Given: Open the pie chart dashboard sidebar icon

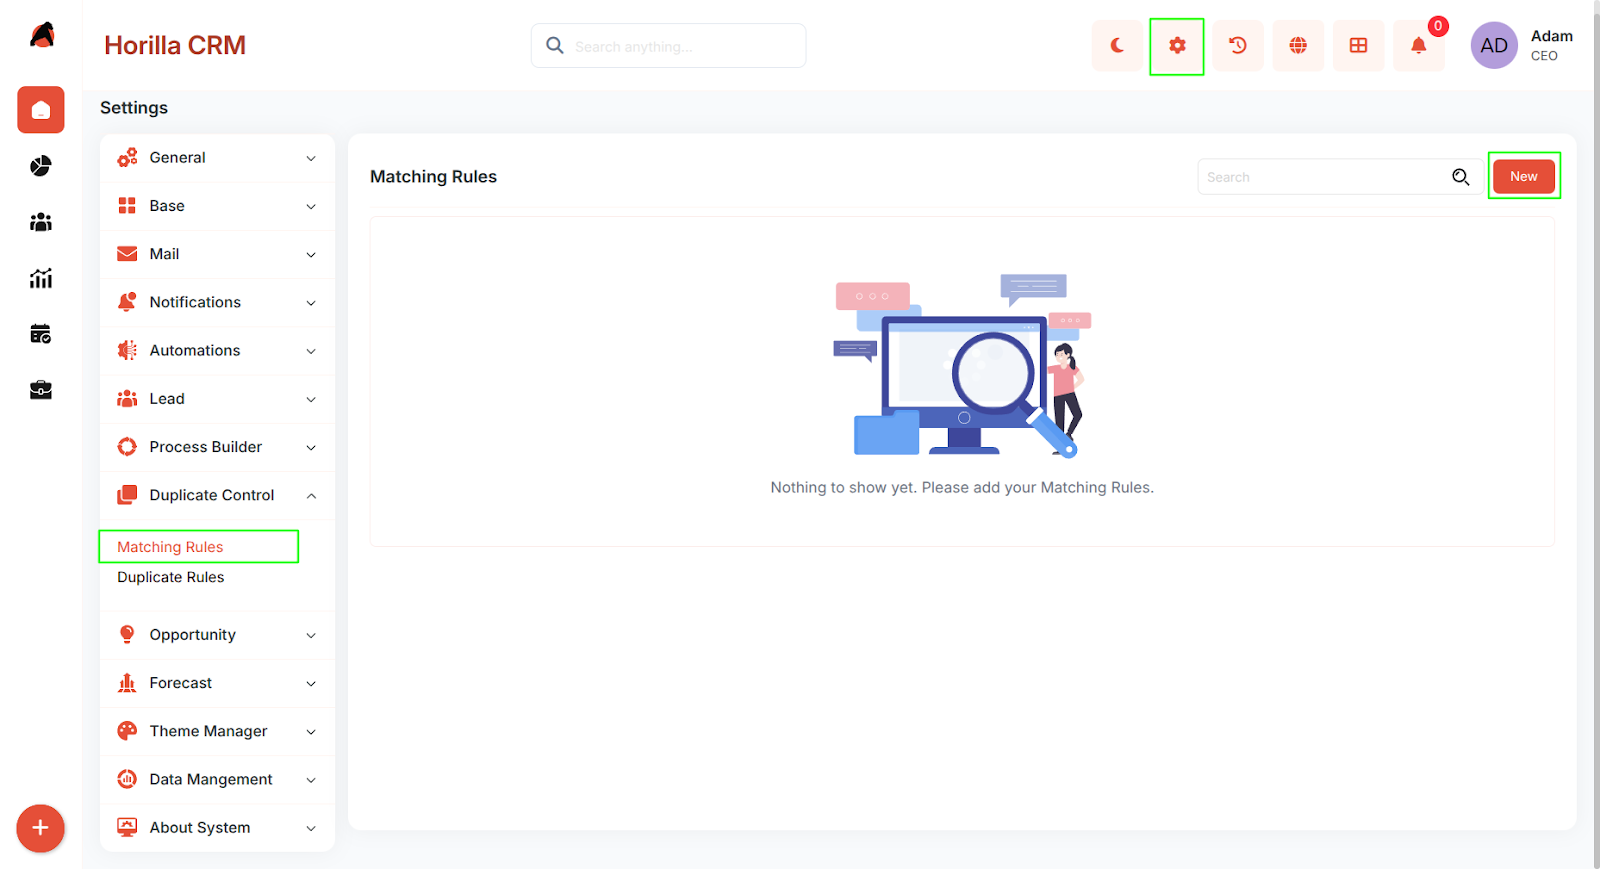Looking at the screenshot, I should point(41,166).
